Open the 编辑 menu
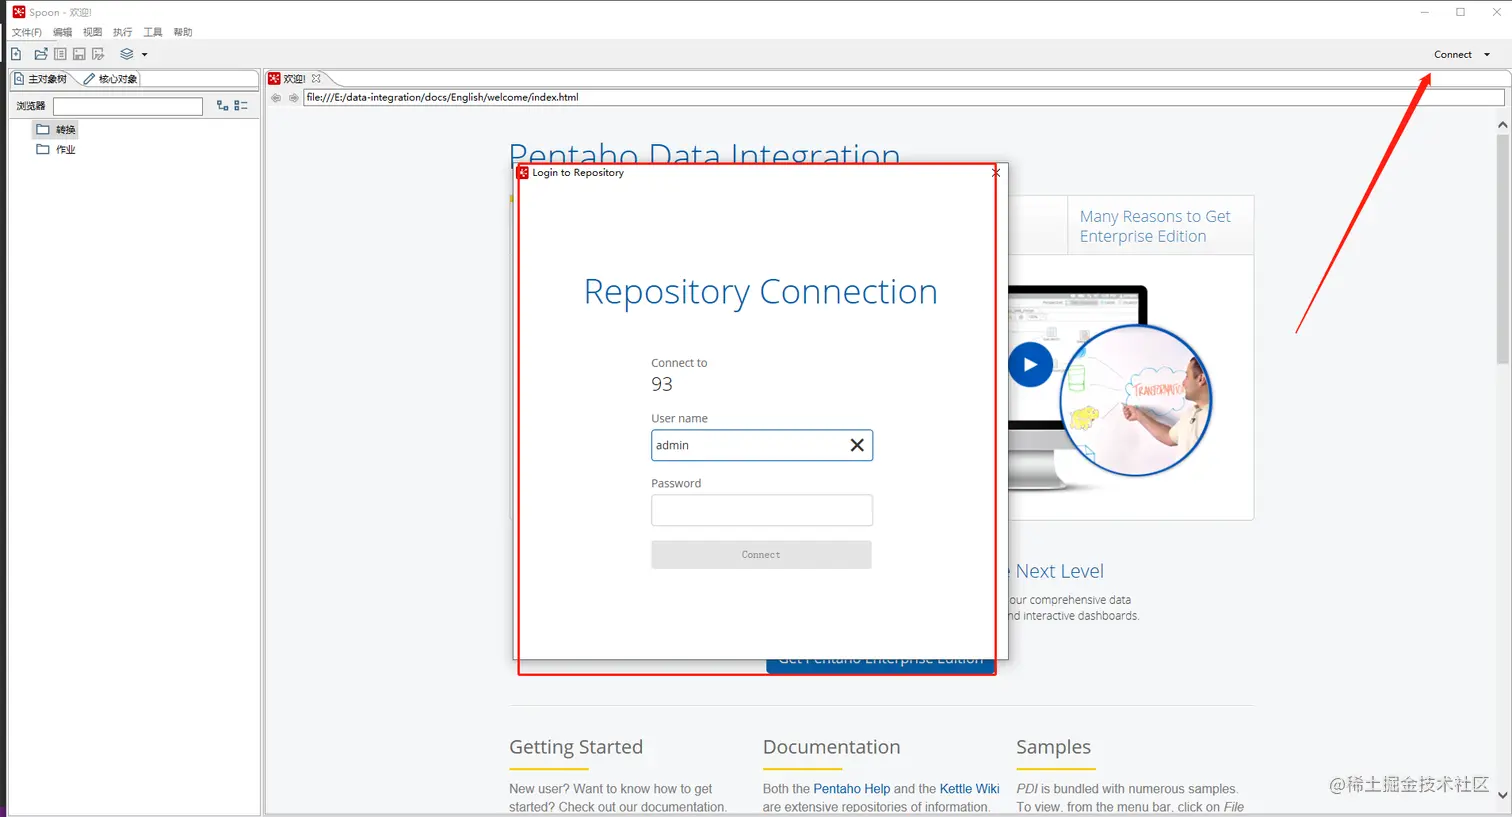The image size is (1512, 817). coord(62,32)
